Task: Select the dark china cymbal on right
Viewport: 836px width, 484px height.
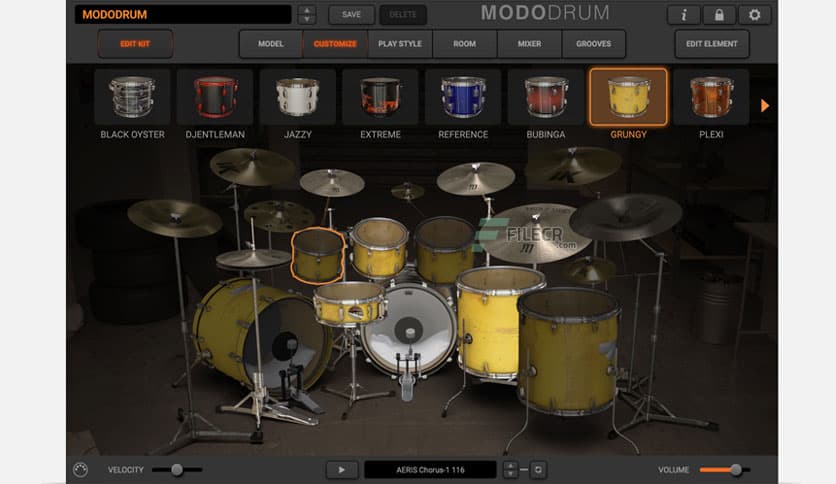Action: 625,216
